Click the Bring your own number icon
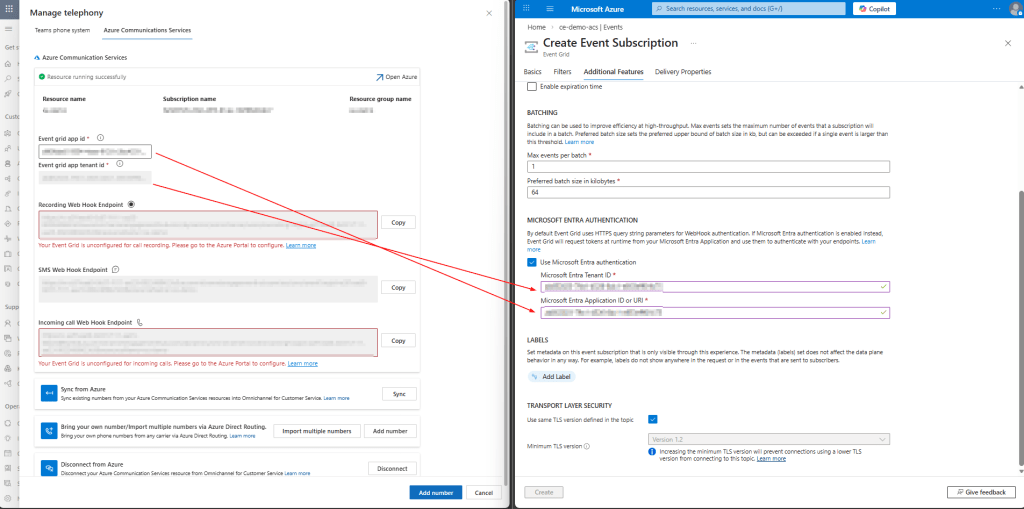The image size is (1024, 509). [x=47, y=430]
